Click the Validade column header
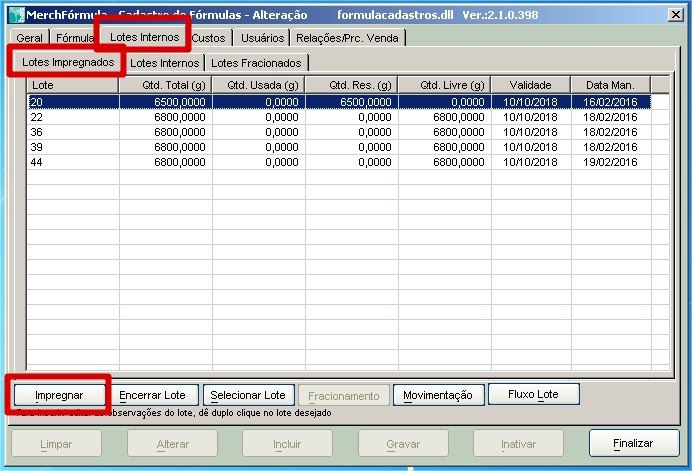This screenshot has height=471, width=692. [530, 85]
